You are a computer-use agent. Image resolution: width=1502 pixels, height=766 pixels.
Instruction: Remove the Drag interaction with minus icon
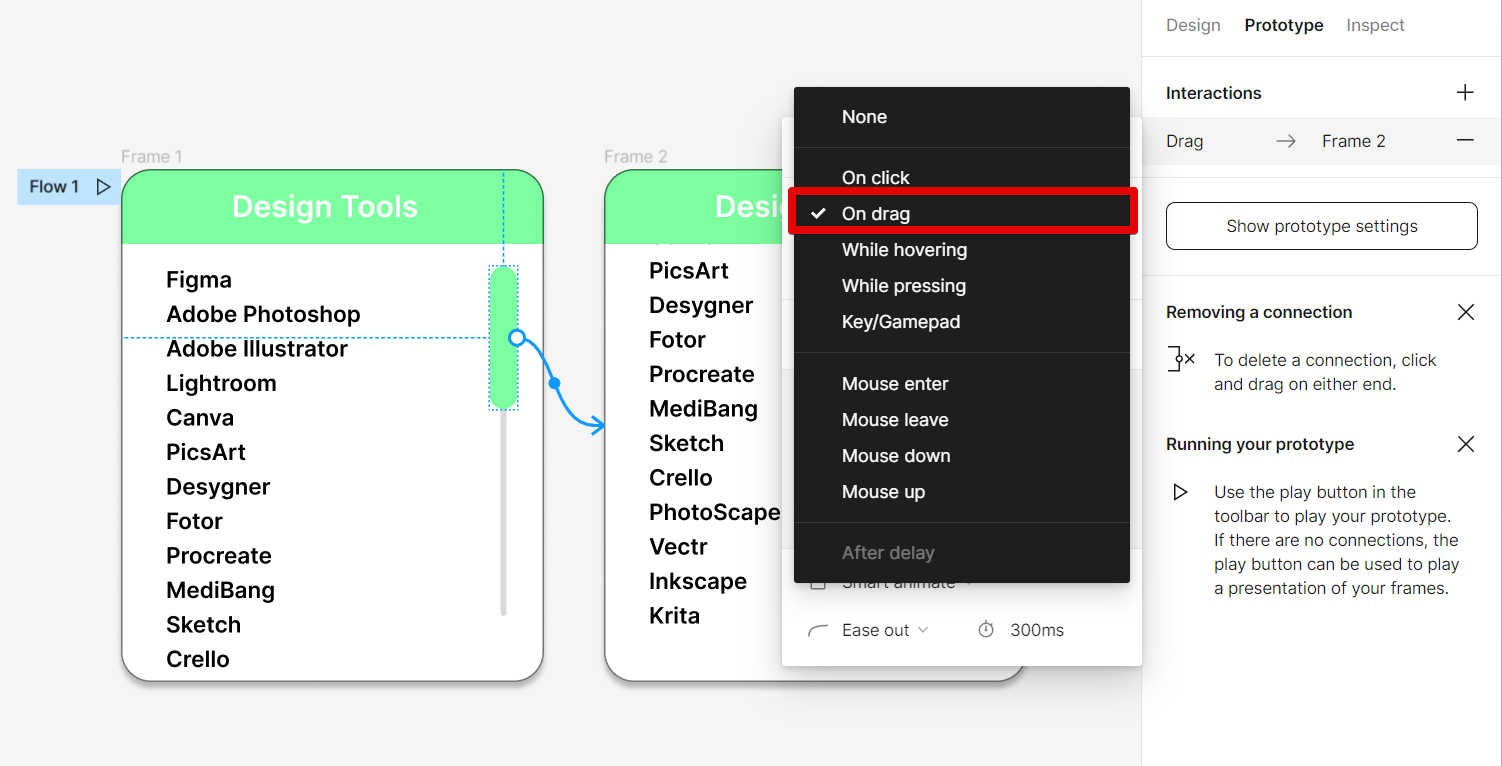click(x=1465, y=141)
